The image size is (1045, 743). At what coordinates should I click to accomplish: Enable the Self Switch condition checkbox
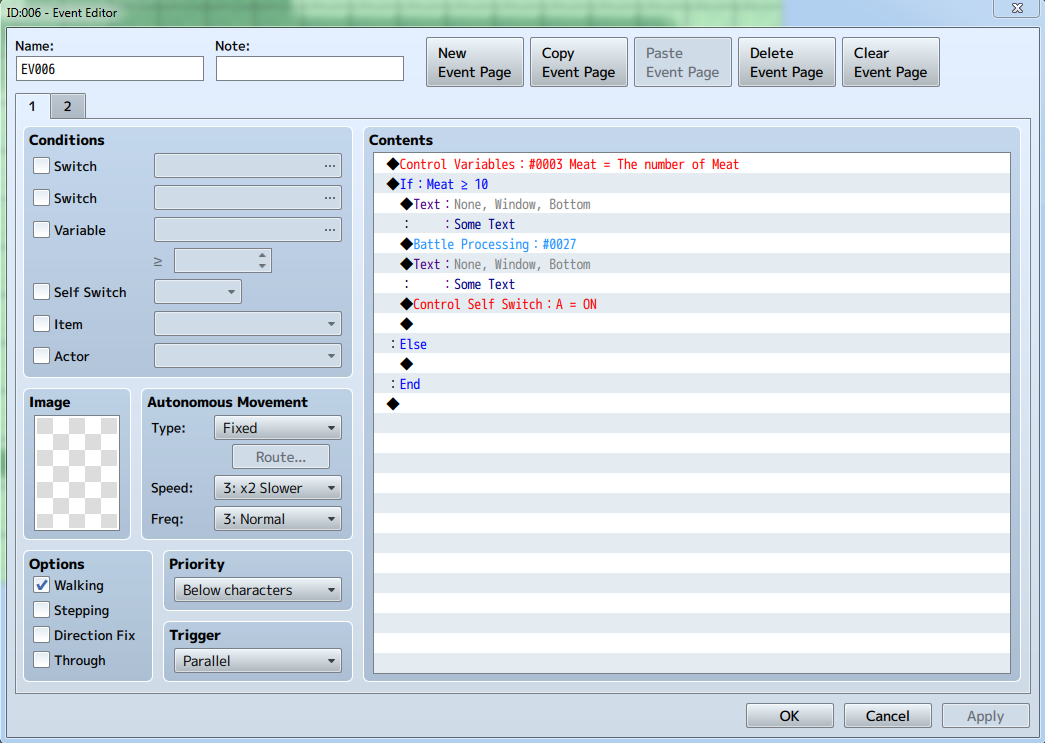(41, 292)
